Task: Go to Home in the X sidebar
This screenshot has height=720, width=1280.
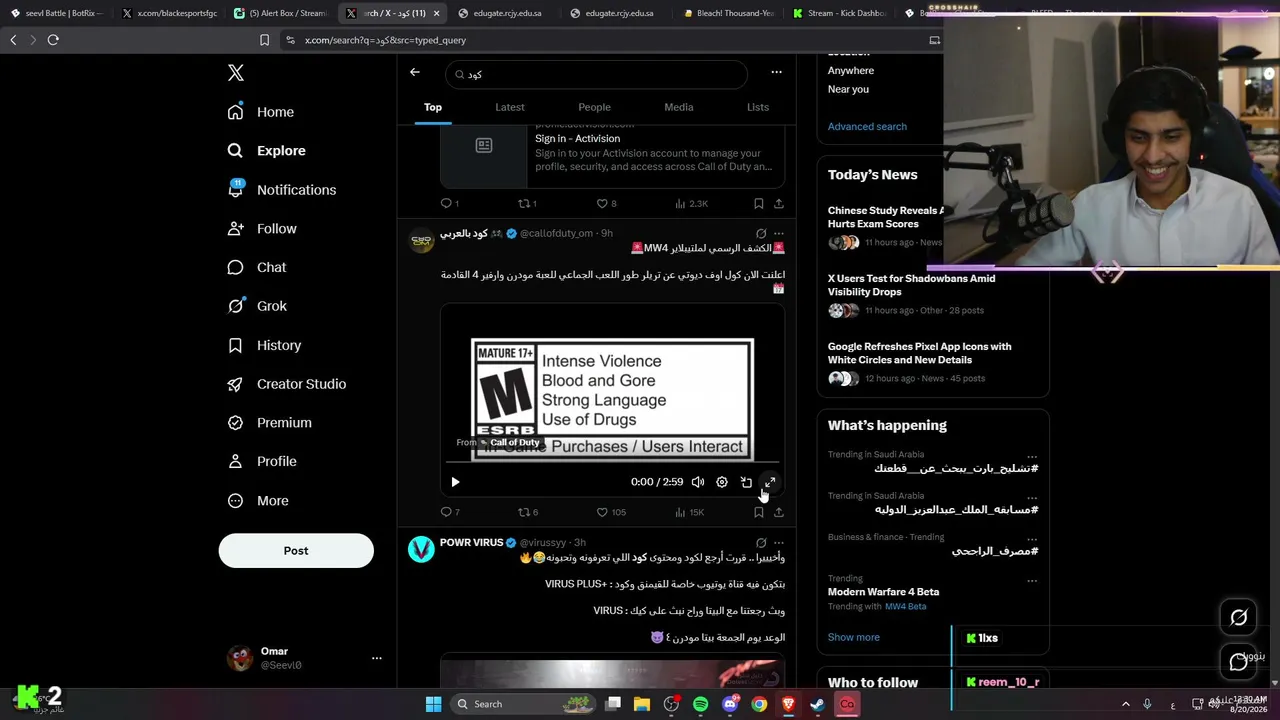Action: (x=261, y=112)
